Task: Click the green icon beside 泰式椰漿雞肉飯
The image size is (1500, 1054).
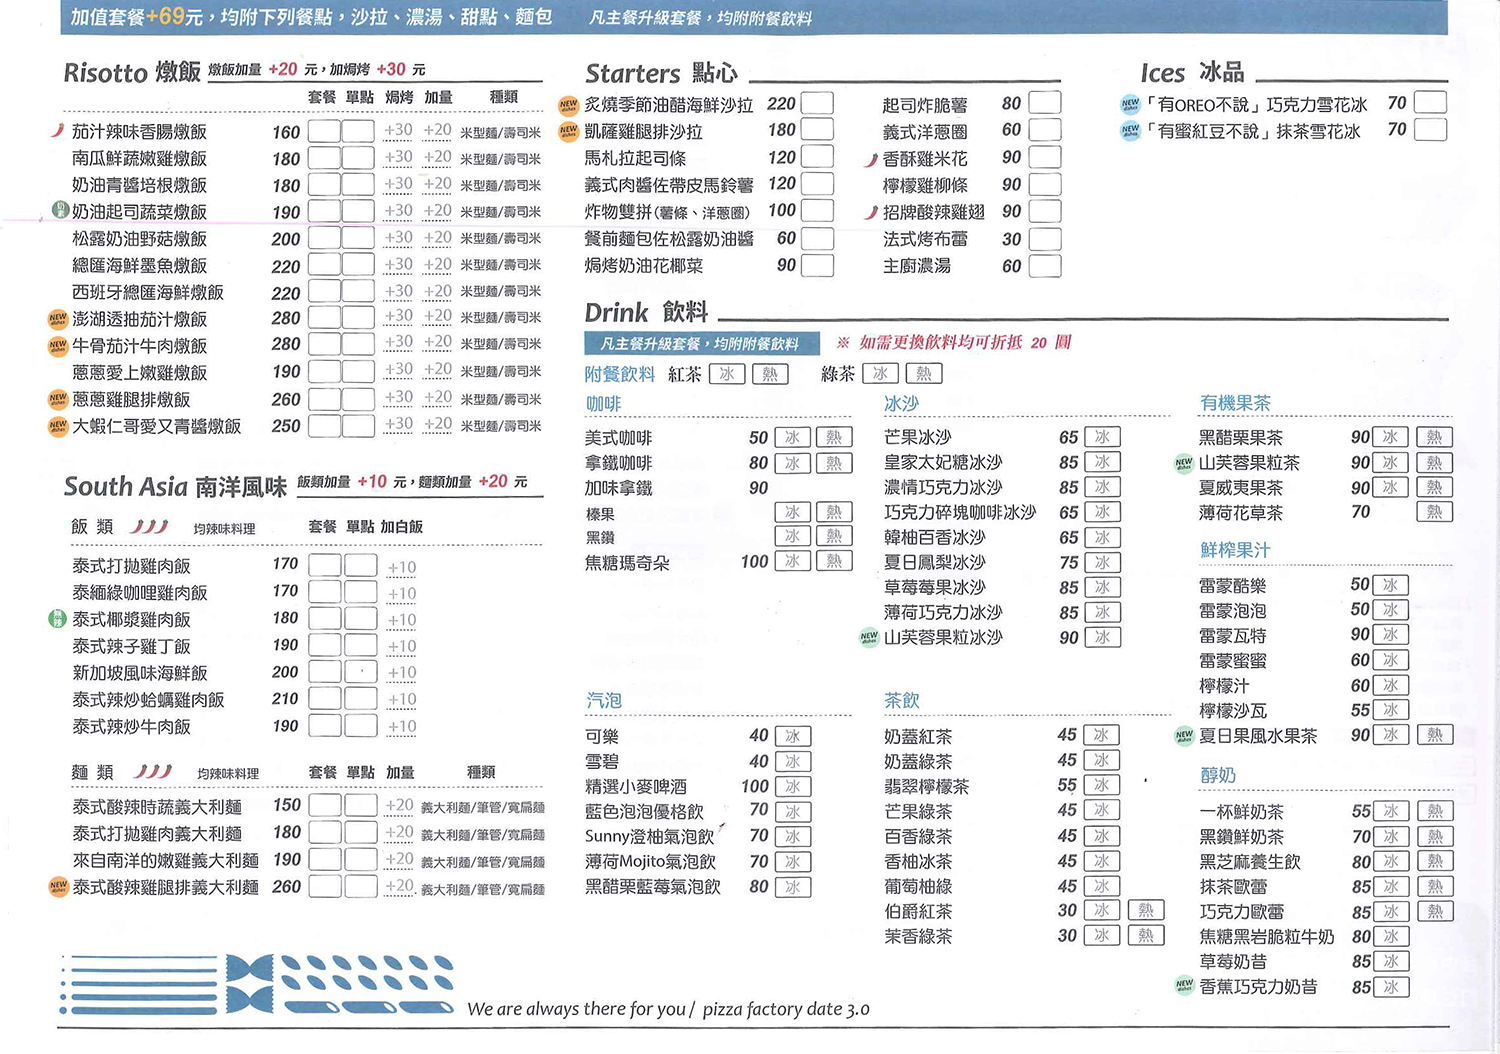Action: click(x=58, y=619)
